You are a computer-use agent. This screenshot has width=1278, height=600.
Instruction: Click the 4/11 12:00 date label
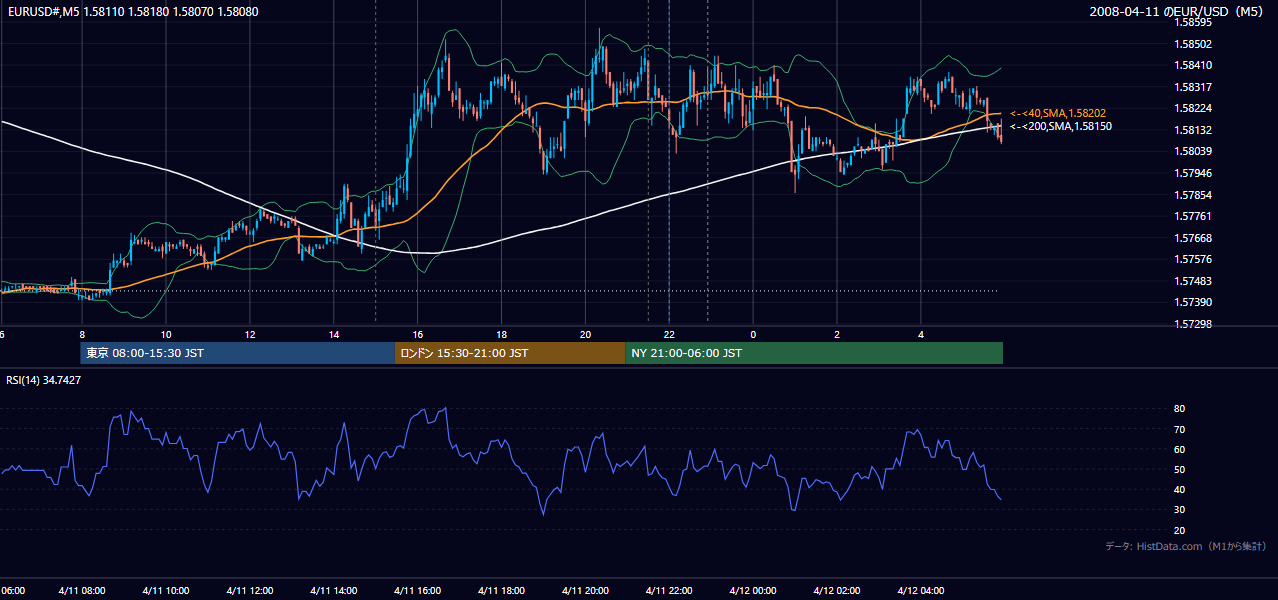pos(250,591)
